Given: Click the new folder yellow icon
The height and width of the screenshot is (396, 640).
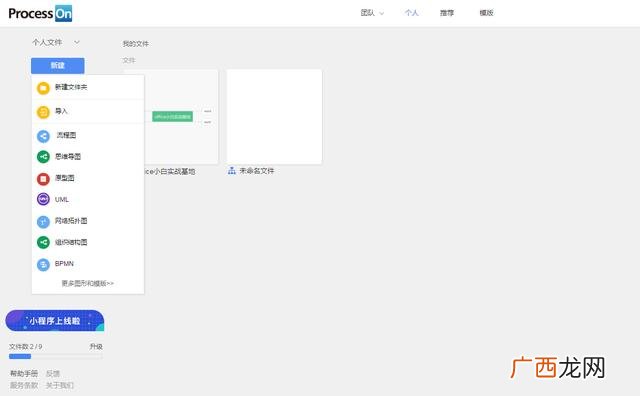Looking at the screenshot, I should [x=43, y=88].
